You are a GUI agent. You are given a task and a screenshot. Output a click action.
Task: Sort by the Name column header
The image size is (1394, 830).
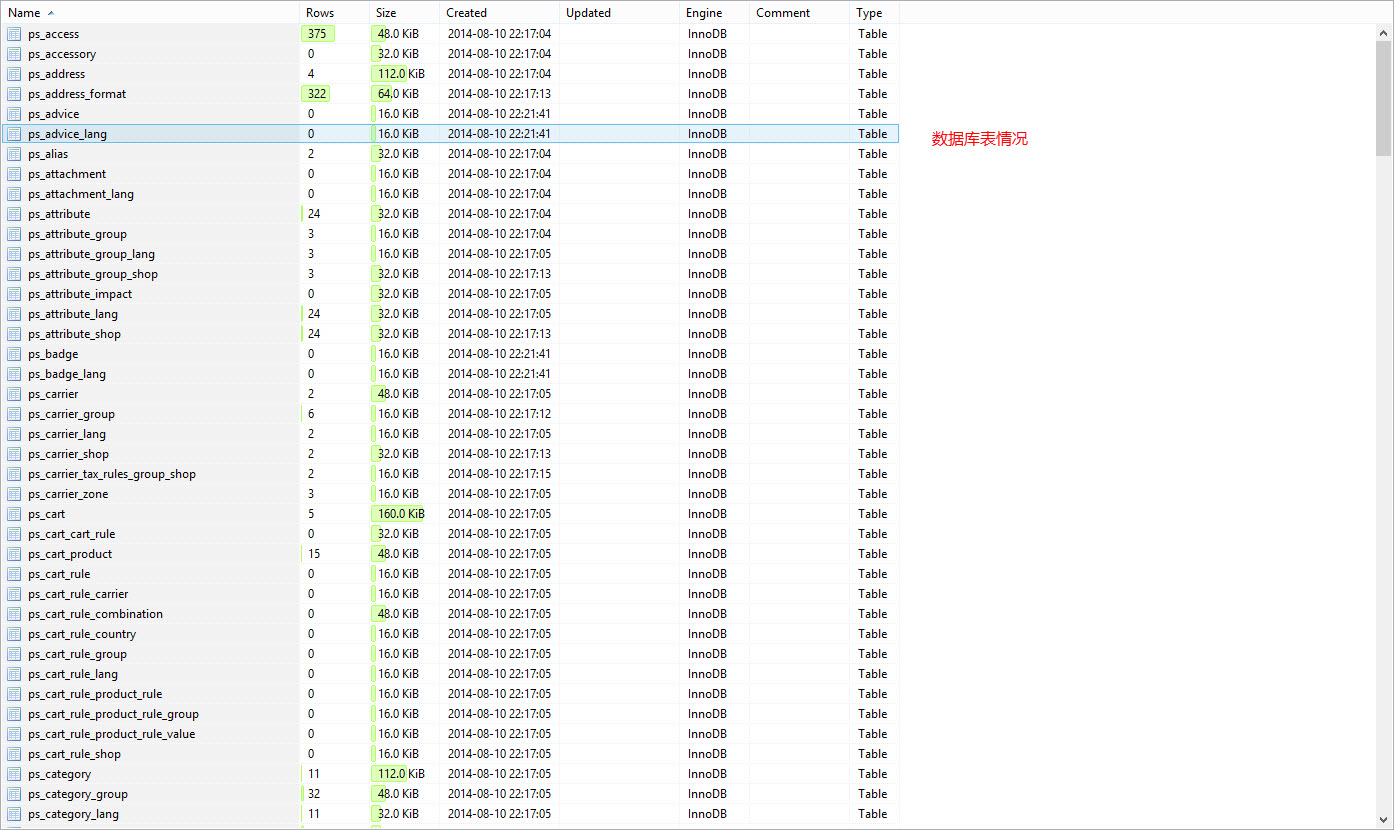24,13
